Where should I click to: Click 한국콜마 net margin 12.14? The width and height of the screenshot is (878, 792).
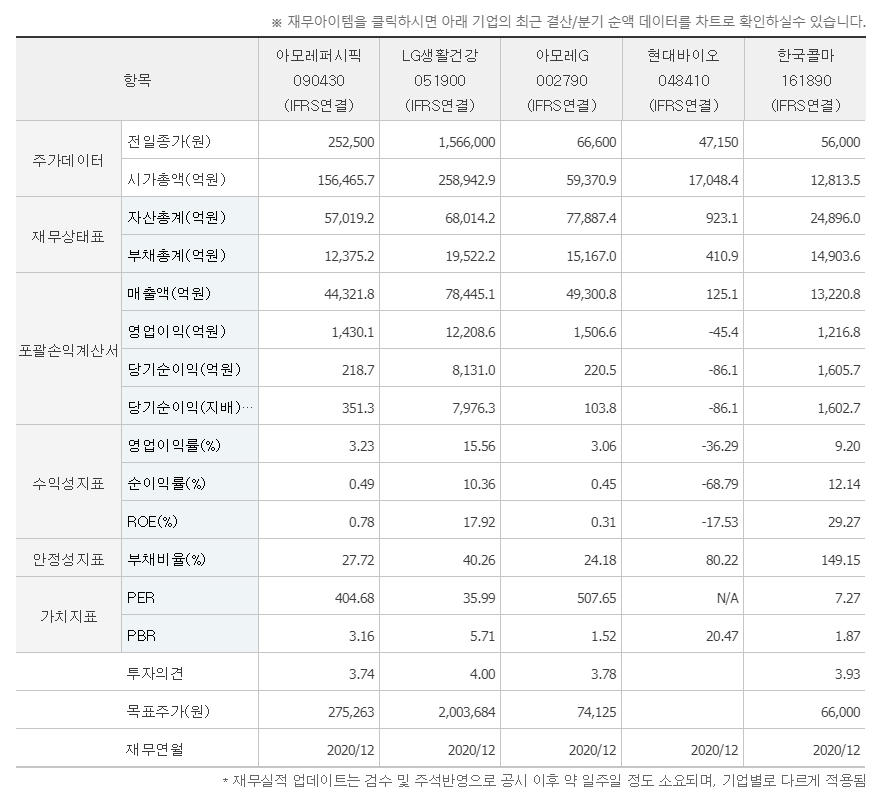pos(844,484)
